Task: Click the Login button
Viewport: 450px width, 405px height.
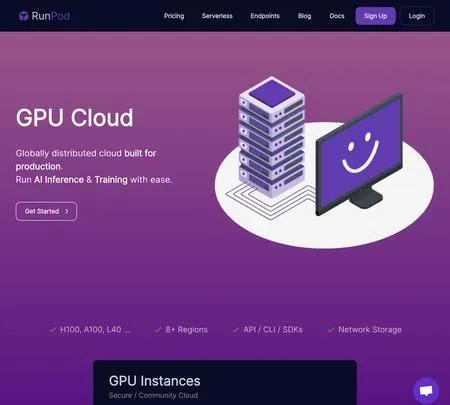Action: click(x=417, y=16)
